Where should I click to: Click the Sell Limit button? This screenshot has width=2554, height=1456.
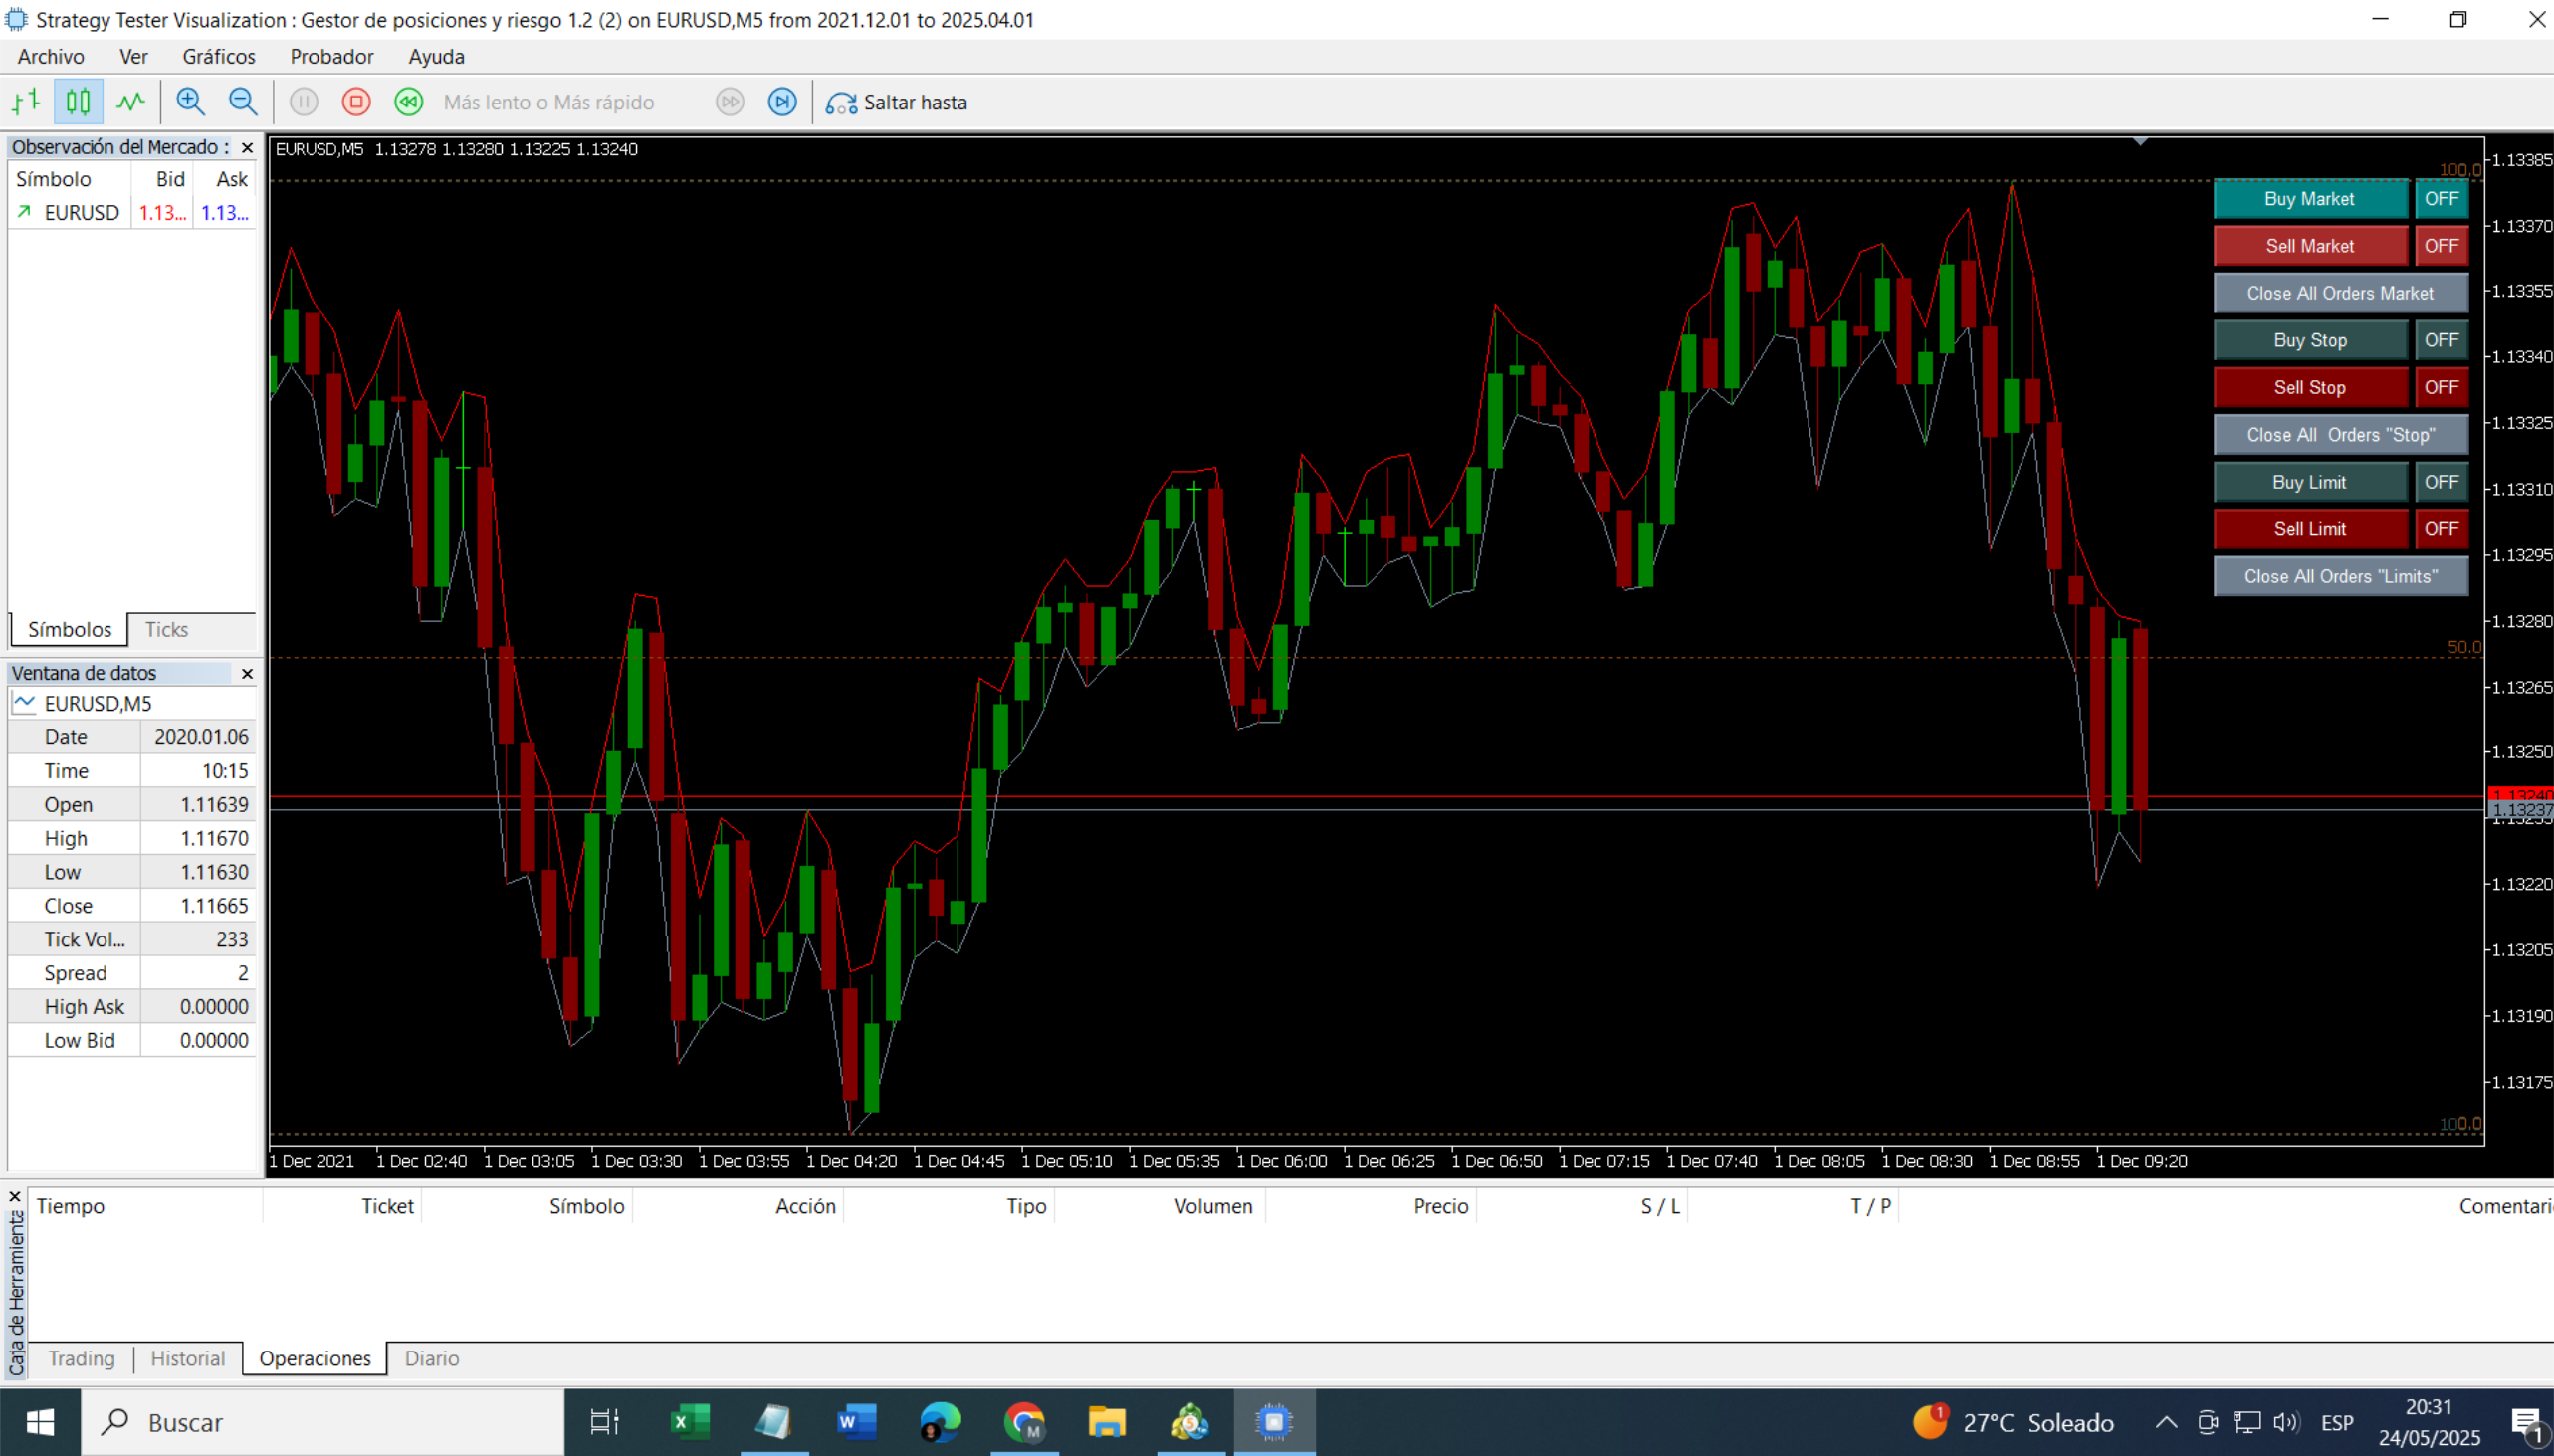(x=2310, y=529)
